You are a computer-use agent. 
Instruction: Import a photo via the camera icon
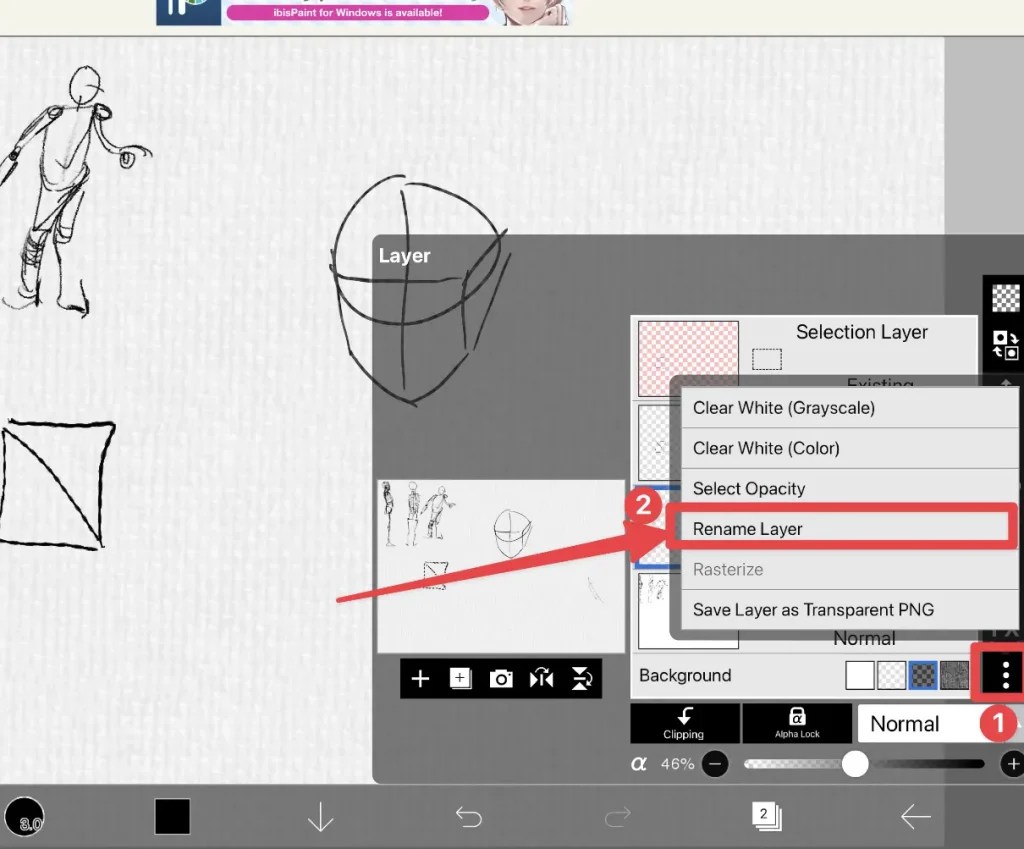click(501, 678)
